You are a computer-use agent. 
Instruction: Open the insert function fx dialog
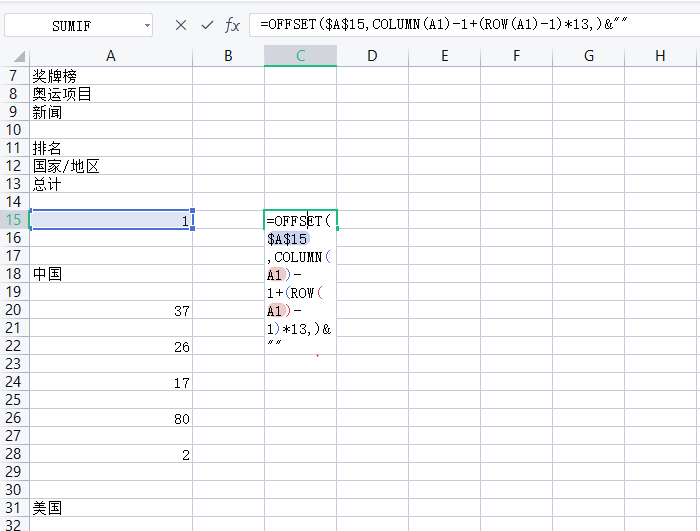click(232, 25)
